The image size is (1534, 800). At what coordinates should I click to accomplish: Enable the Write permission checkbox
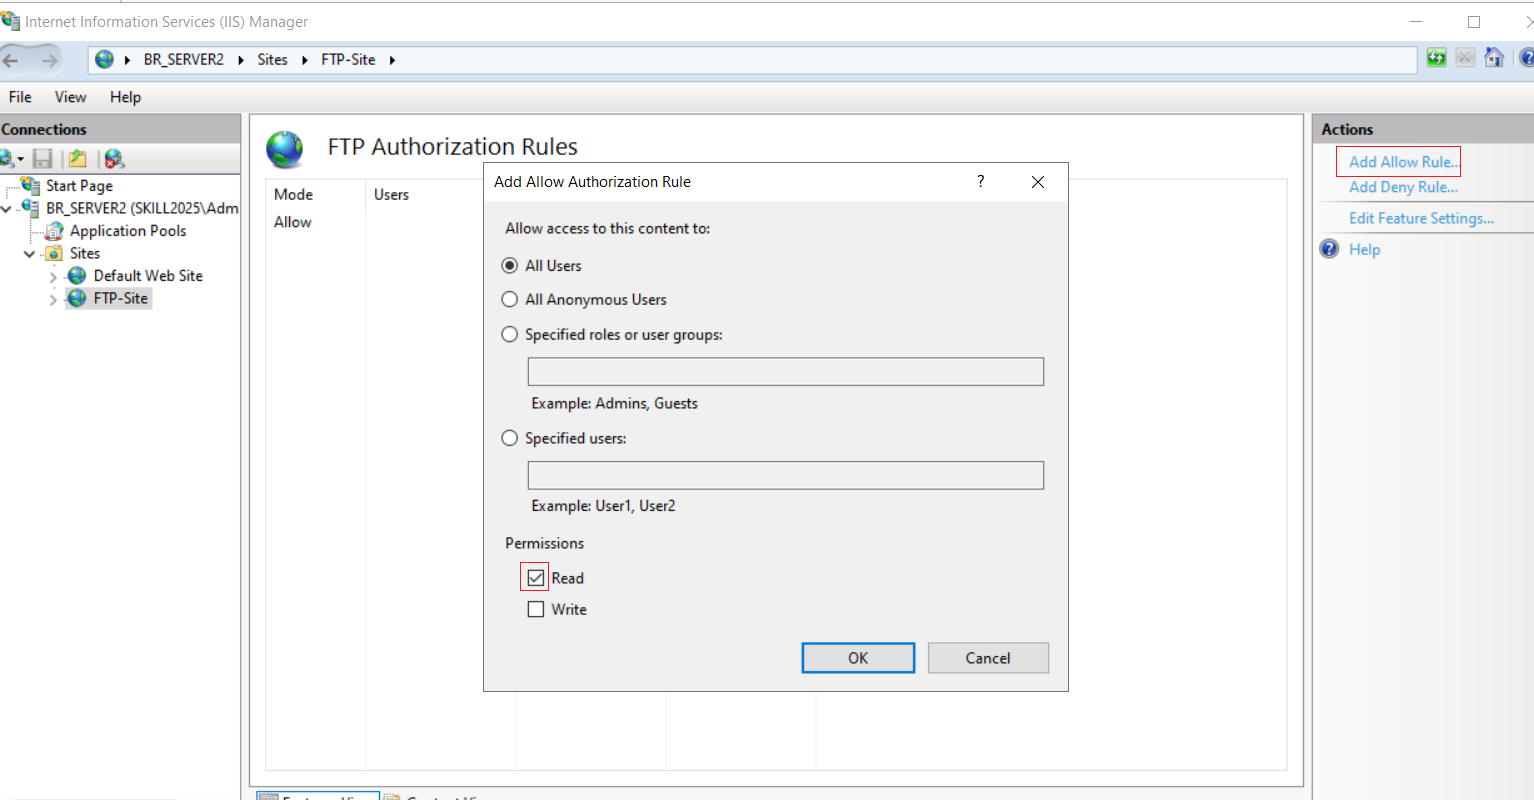coord(536,609)
